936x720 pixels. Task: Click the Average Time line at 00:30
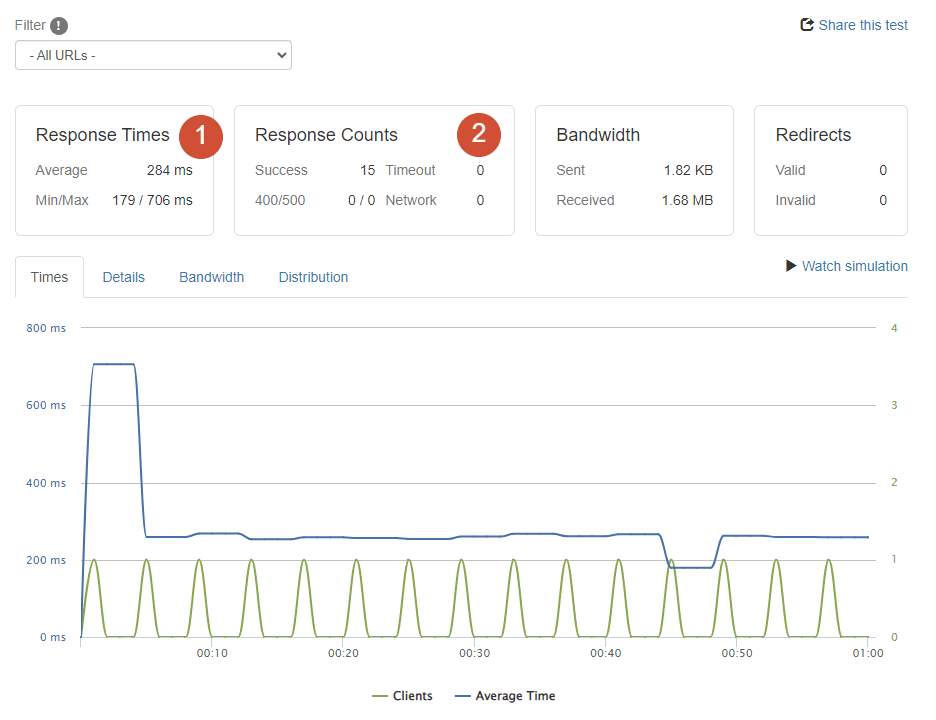point(475,536)
